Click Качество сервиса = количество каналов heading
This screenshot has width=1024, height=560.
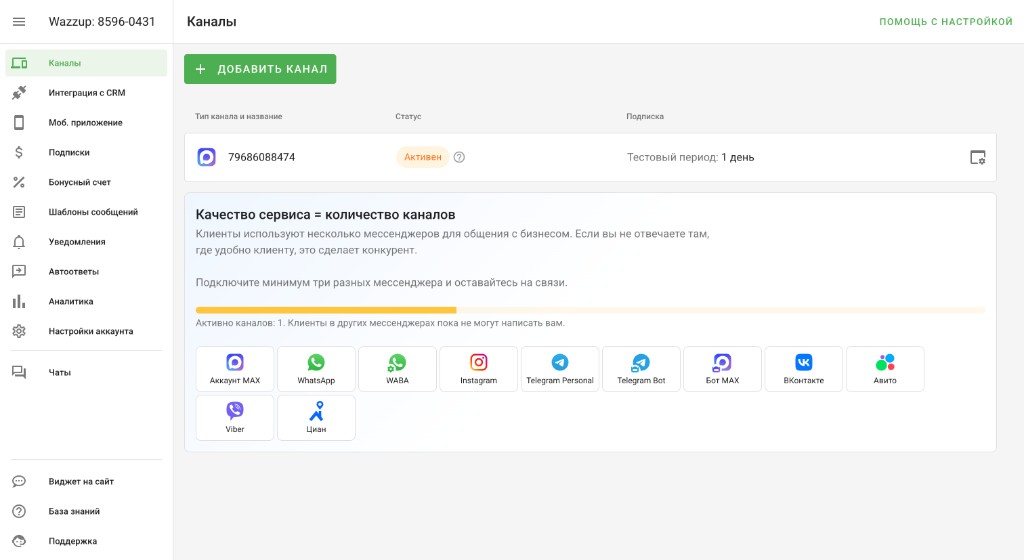[x=325, y=215]
